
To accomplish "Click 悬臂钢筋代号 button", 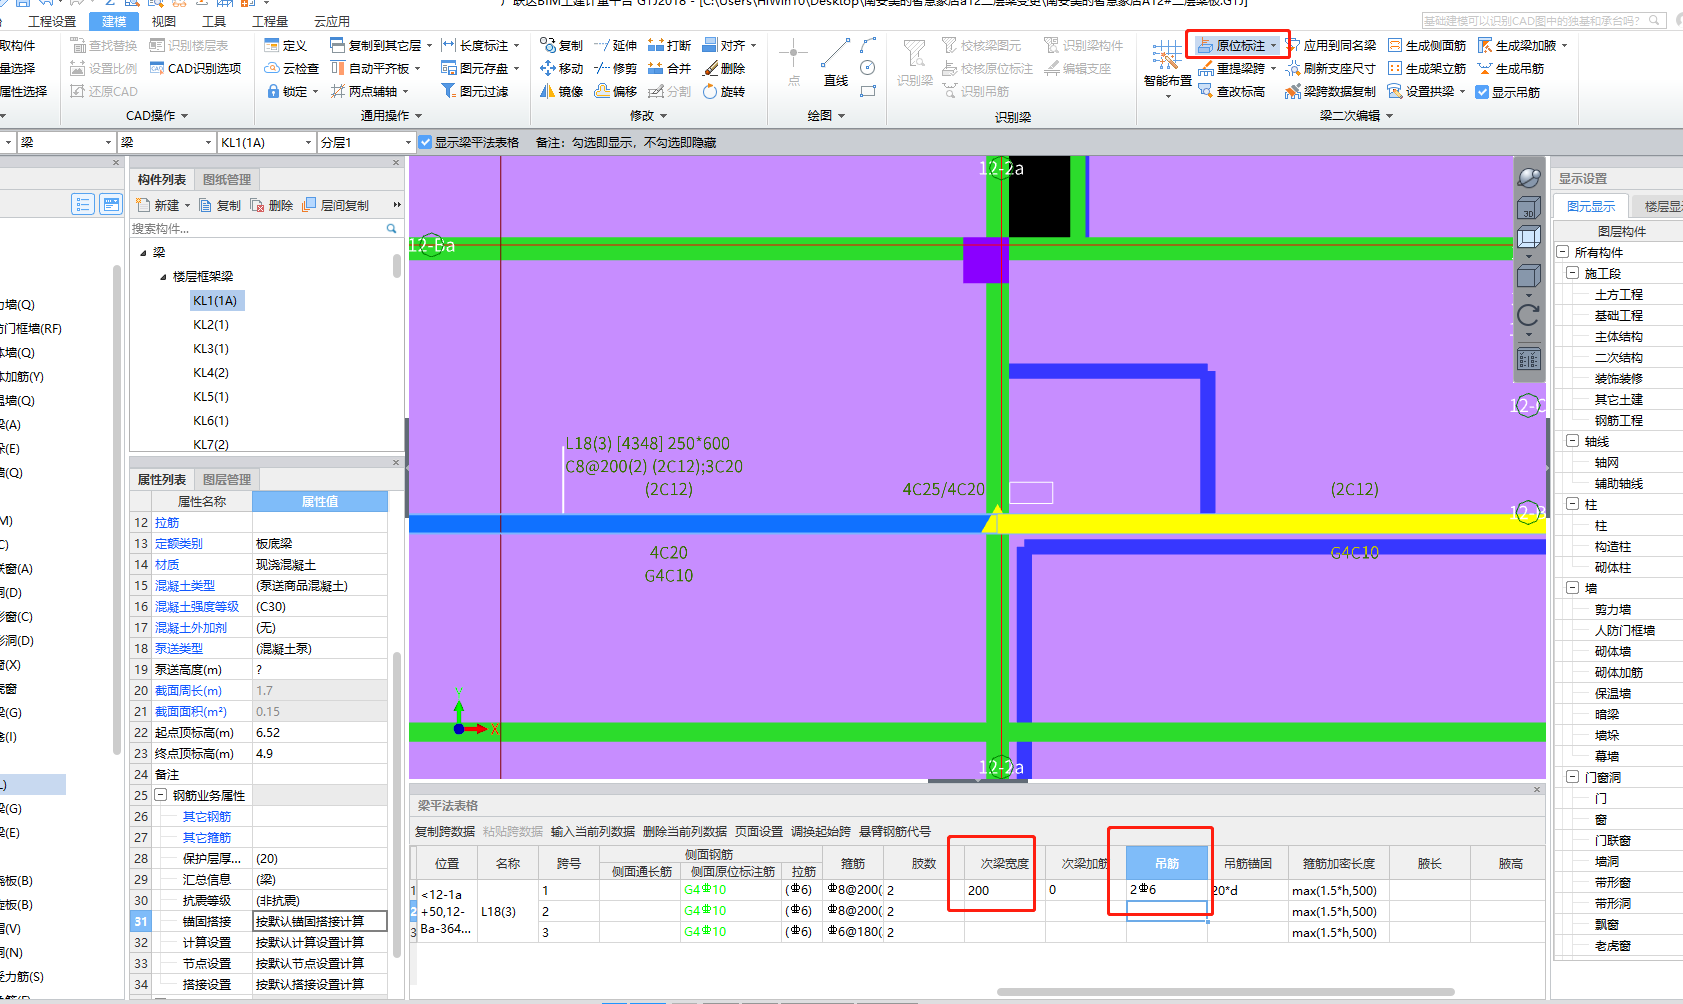I will tap(895, 831).
